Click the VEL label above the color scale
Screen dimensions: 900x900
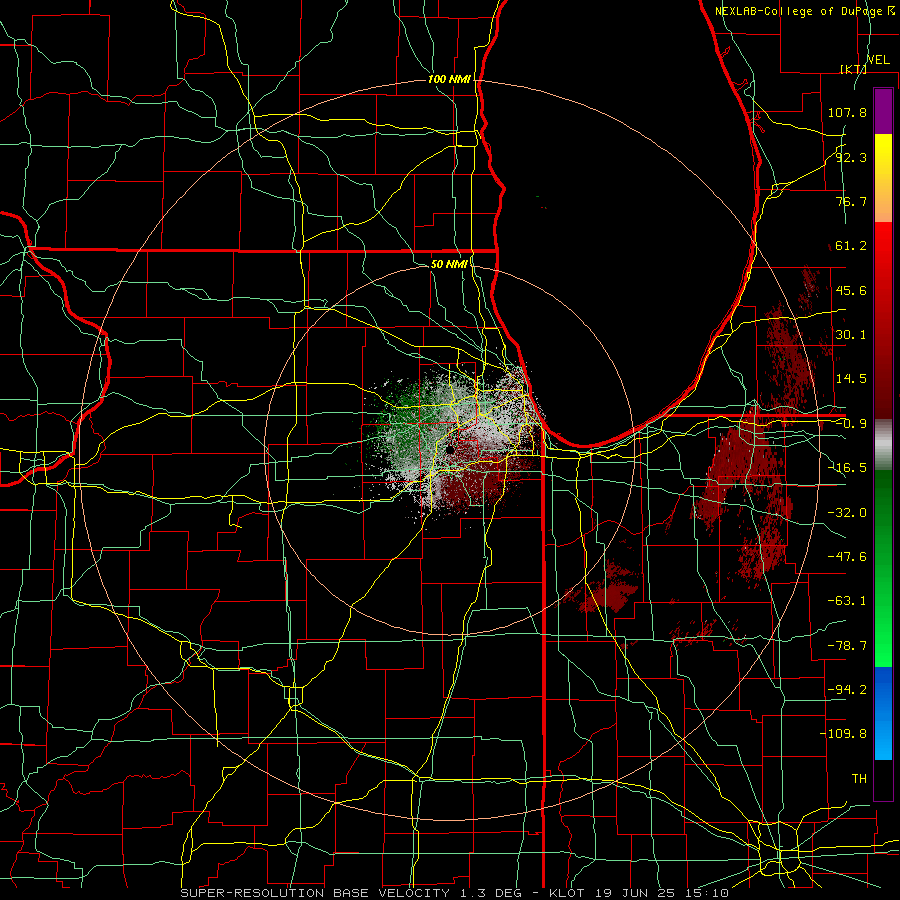point(878,60)
